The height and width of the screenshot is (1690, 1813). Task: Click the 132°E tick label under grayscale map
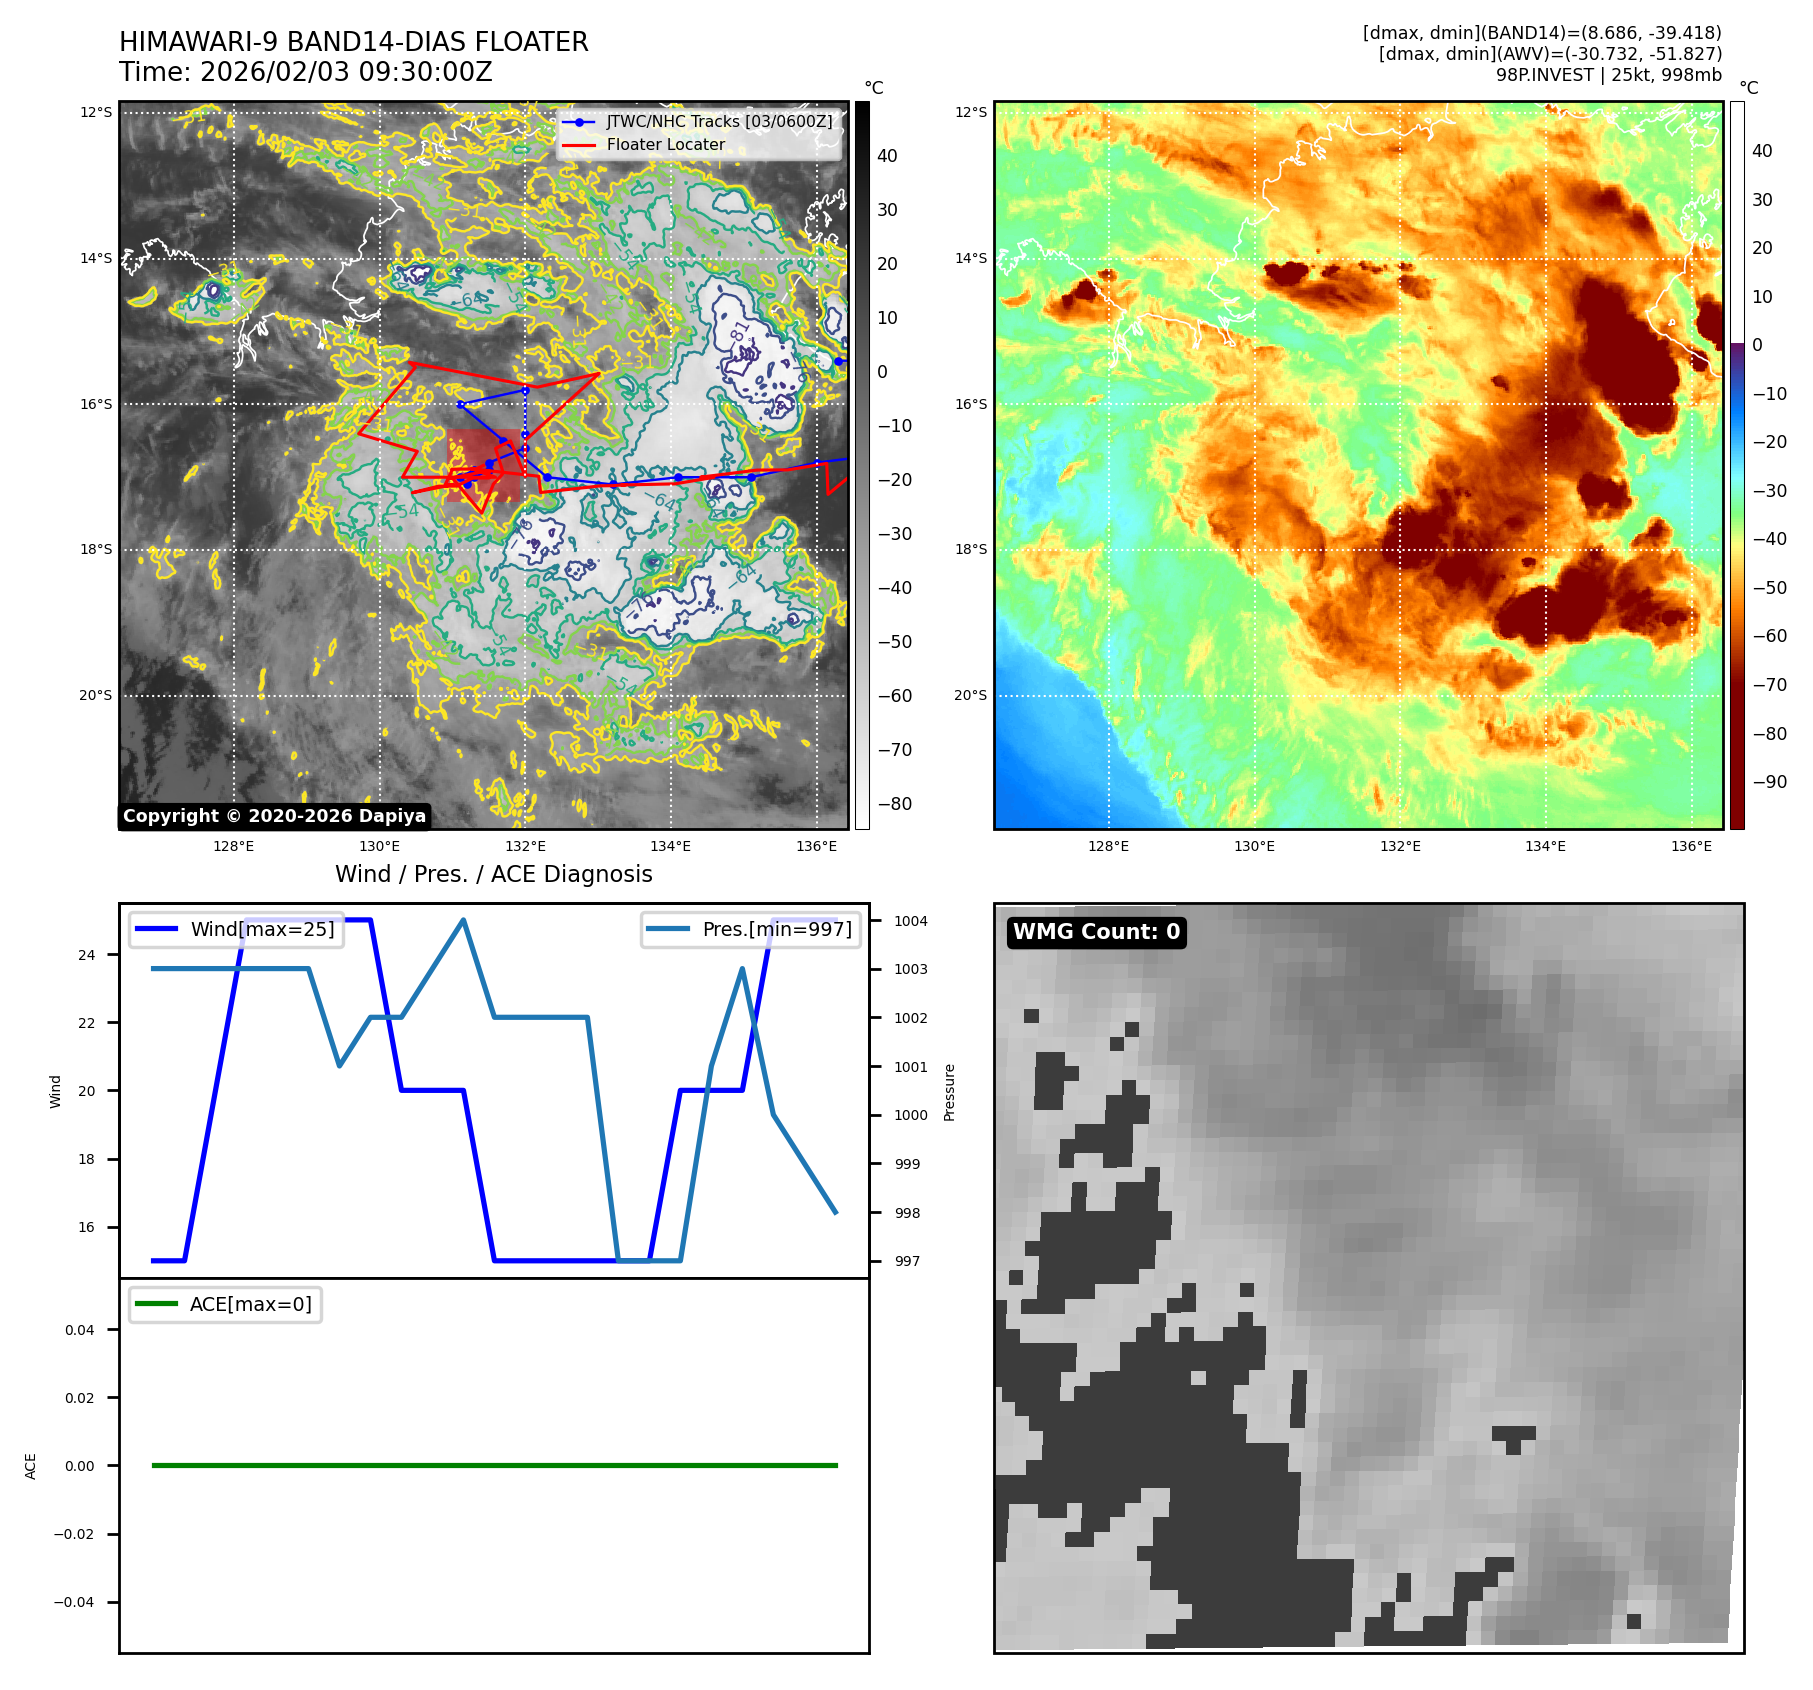tap(525, 847)
